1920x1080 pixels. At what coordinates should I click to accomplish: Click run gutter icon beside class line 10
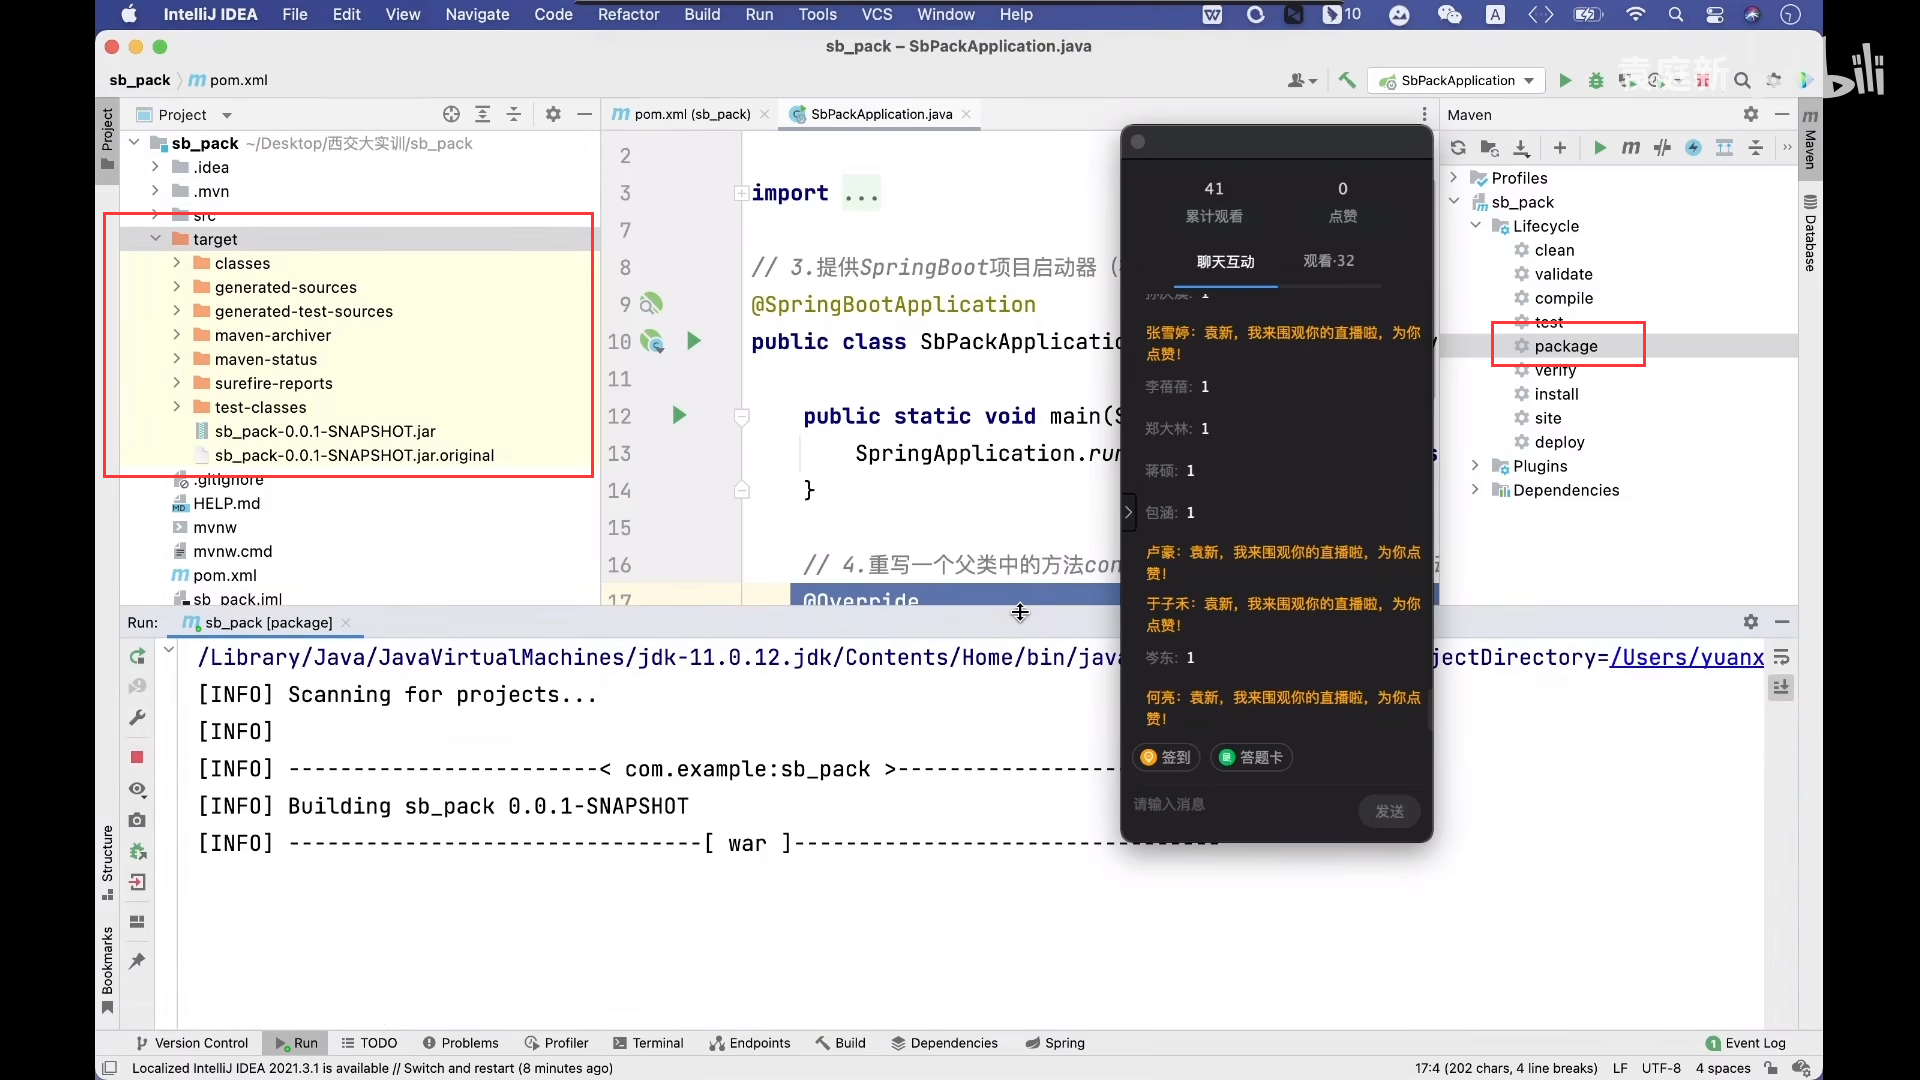pyautogui.click(x=694, y=341)
